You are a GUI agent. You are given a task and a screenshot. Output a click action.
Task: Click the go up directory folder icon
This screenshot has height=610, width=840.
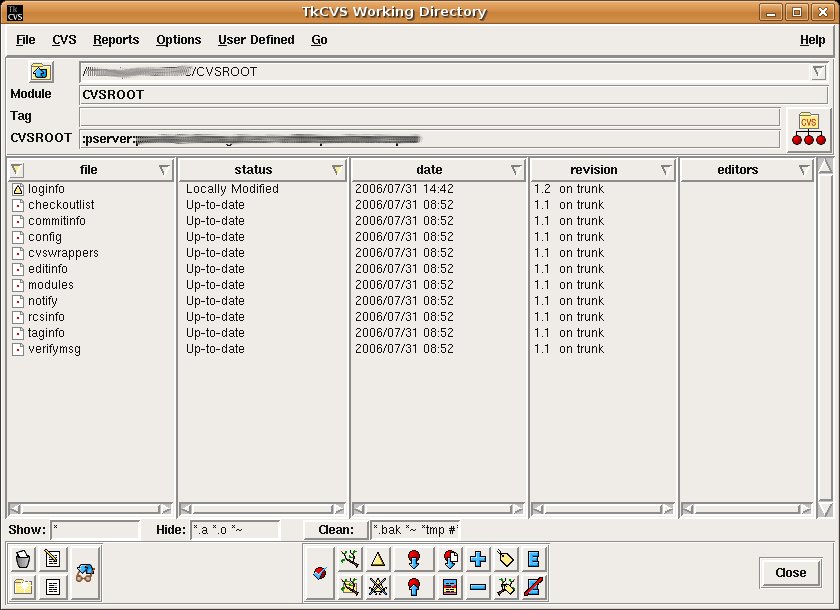pyautogui.click(x=41, y=72)
